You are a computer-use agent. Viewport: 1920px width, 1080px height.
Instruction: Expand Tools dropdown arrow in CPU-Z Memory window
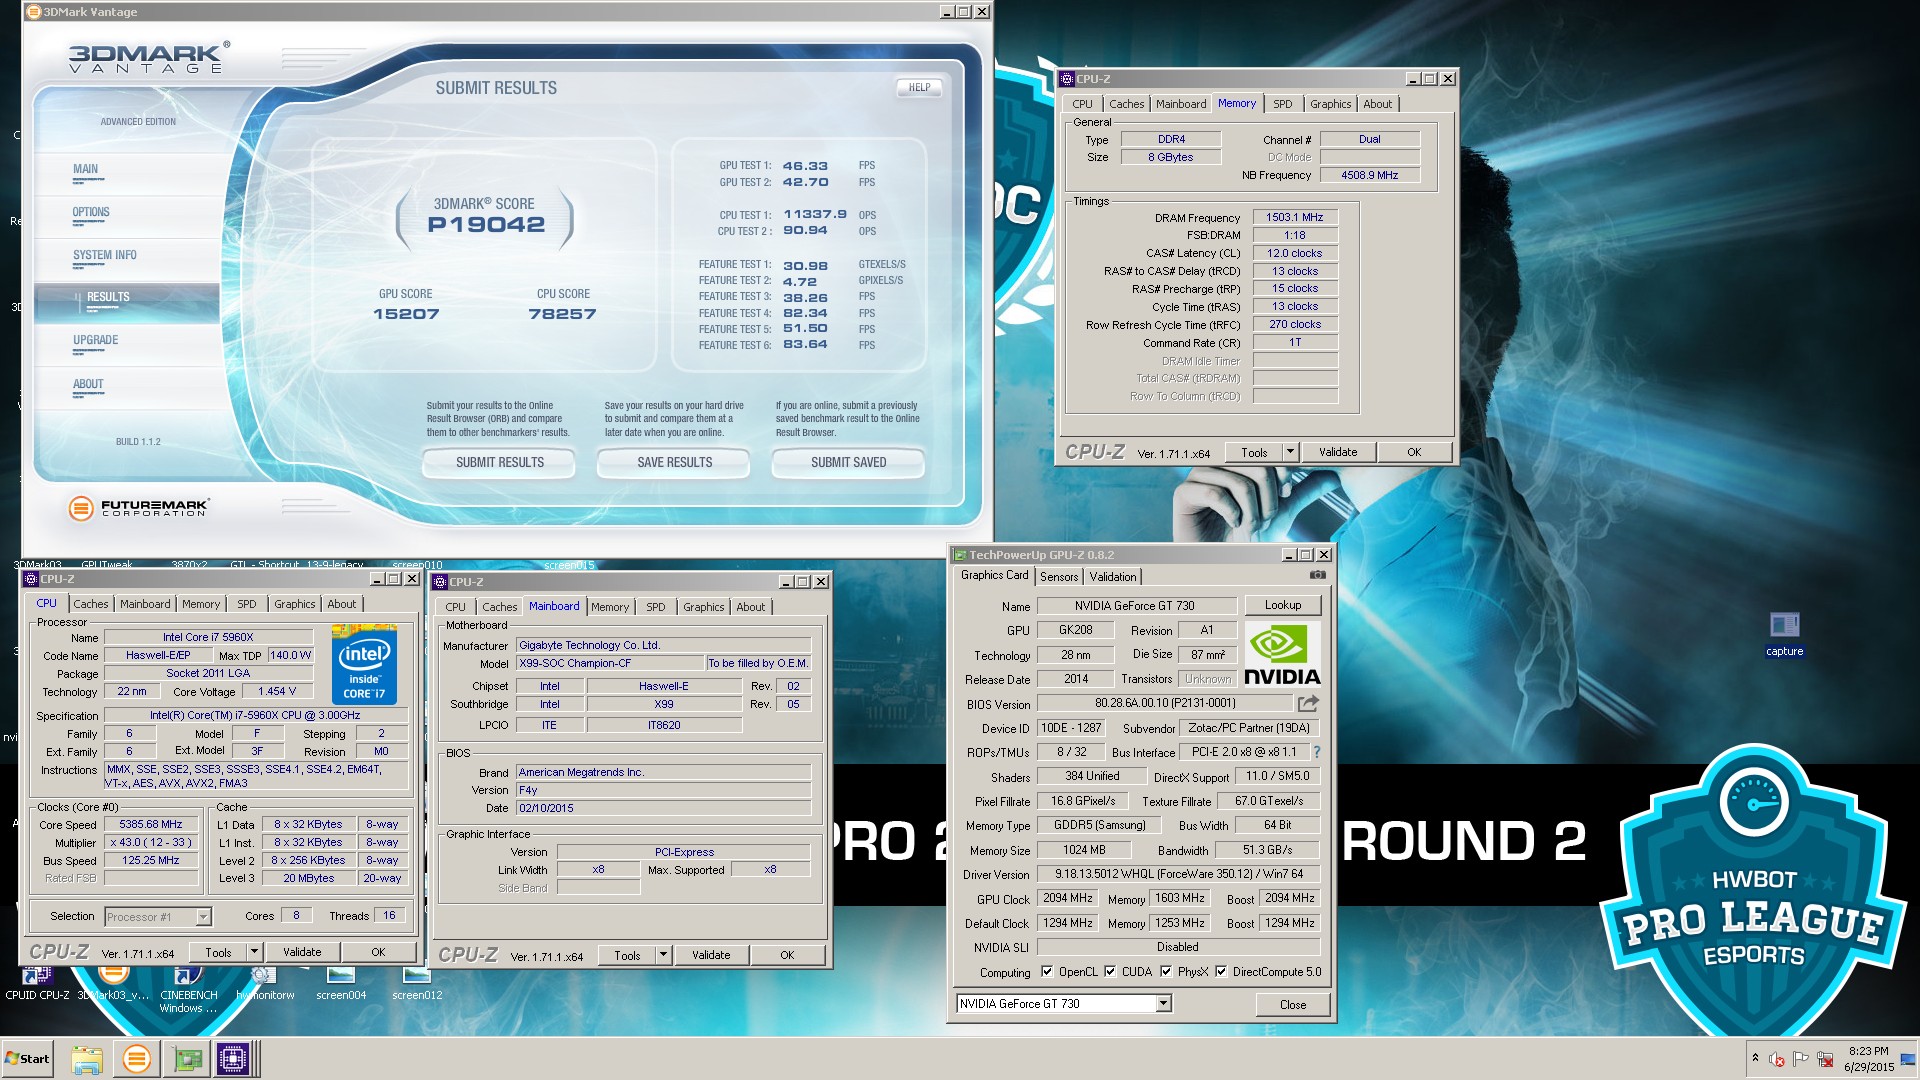tap(1290, 452)
